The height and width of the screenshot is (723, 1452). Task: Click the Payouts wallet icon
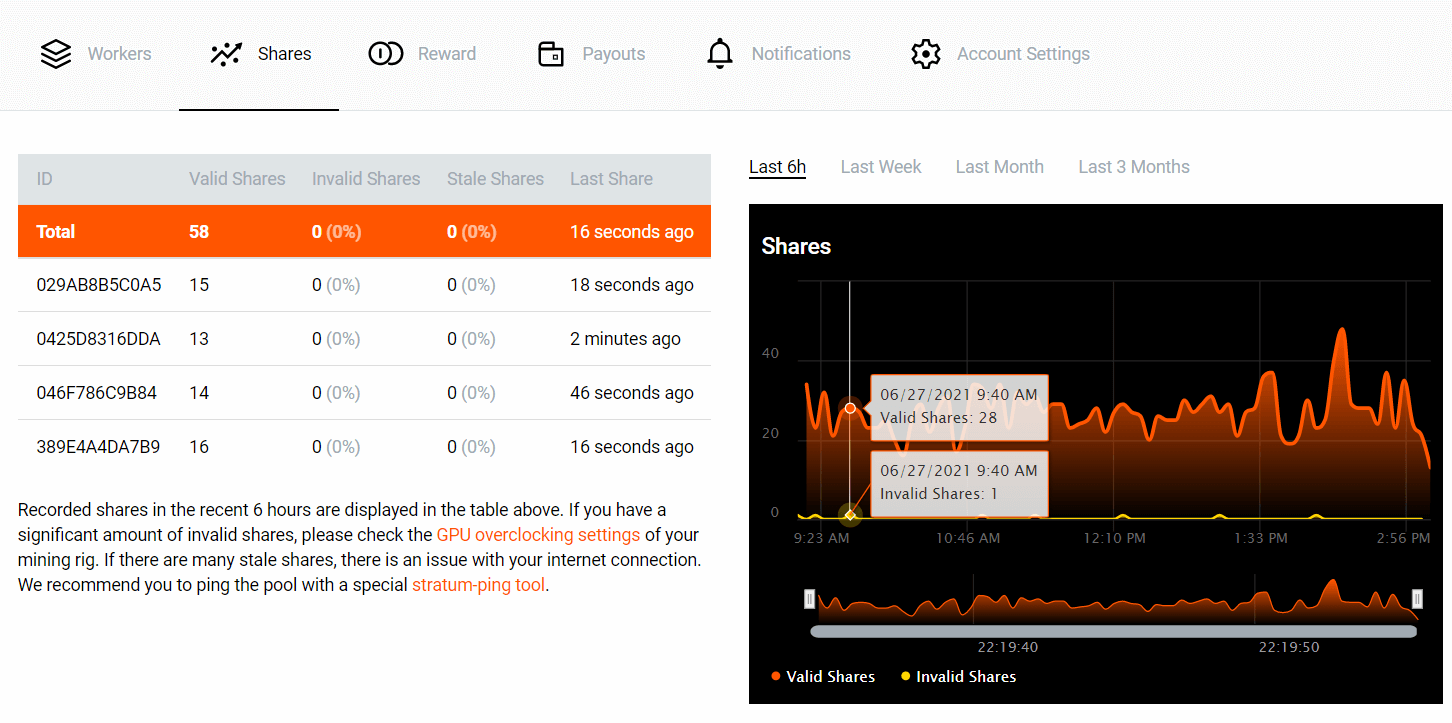[551, 54]
